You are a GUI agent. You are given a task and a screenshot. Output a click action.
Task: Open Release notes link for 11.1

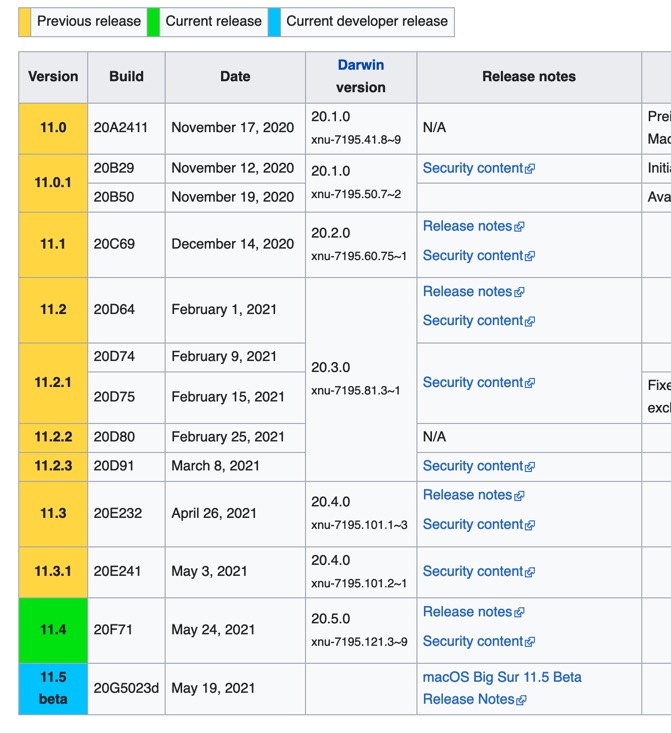tap(473, 226)
